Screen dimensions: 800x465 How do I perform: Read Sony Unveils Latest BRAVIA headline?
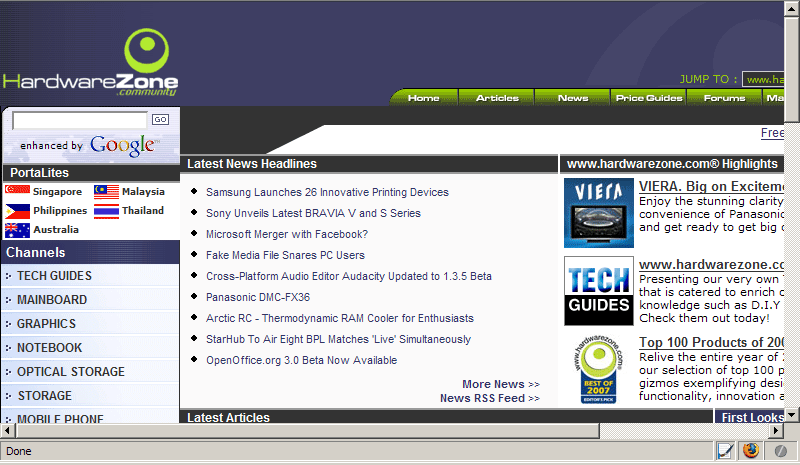click(x=313, y=213)
